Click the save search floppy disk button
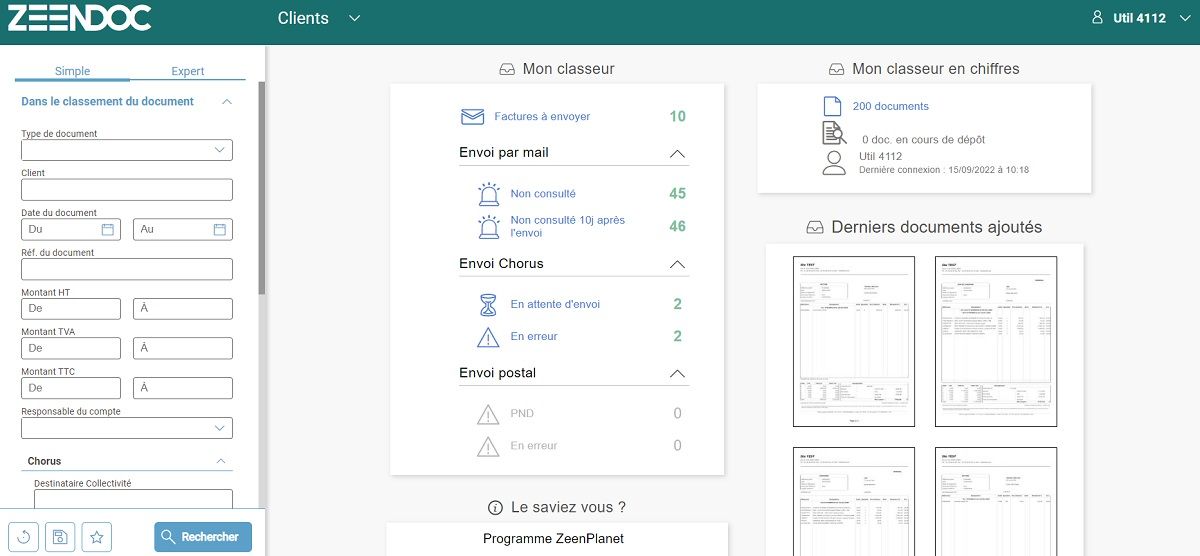Viewport: 1200px width, 556px height. [60, 537]
